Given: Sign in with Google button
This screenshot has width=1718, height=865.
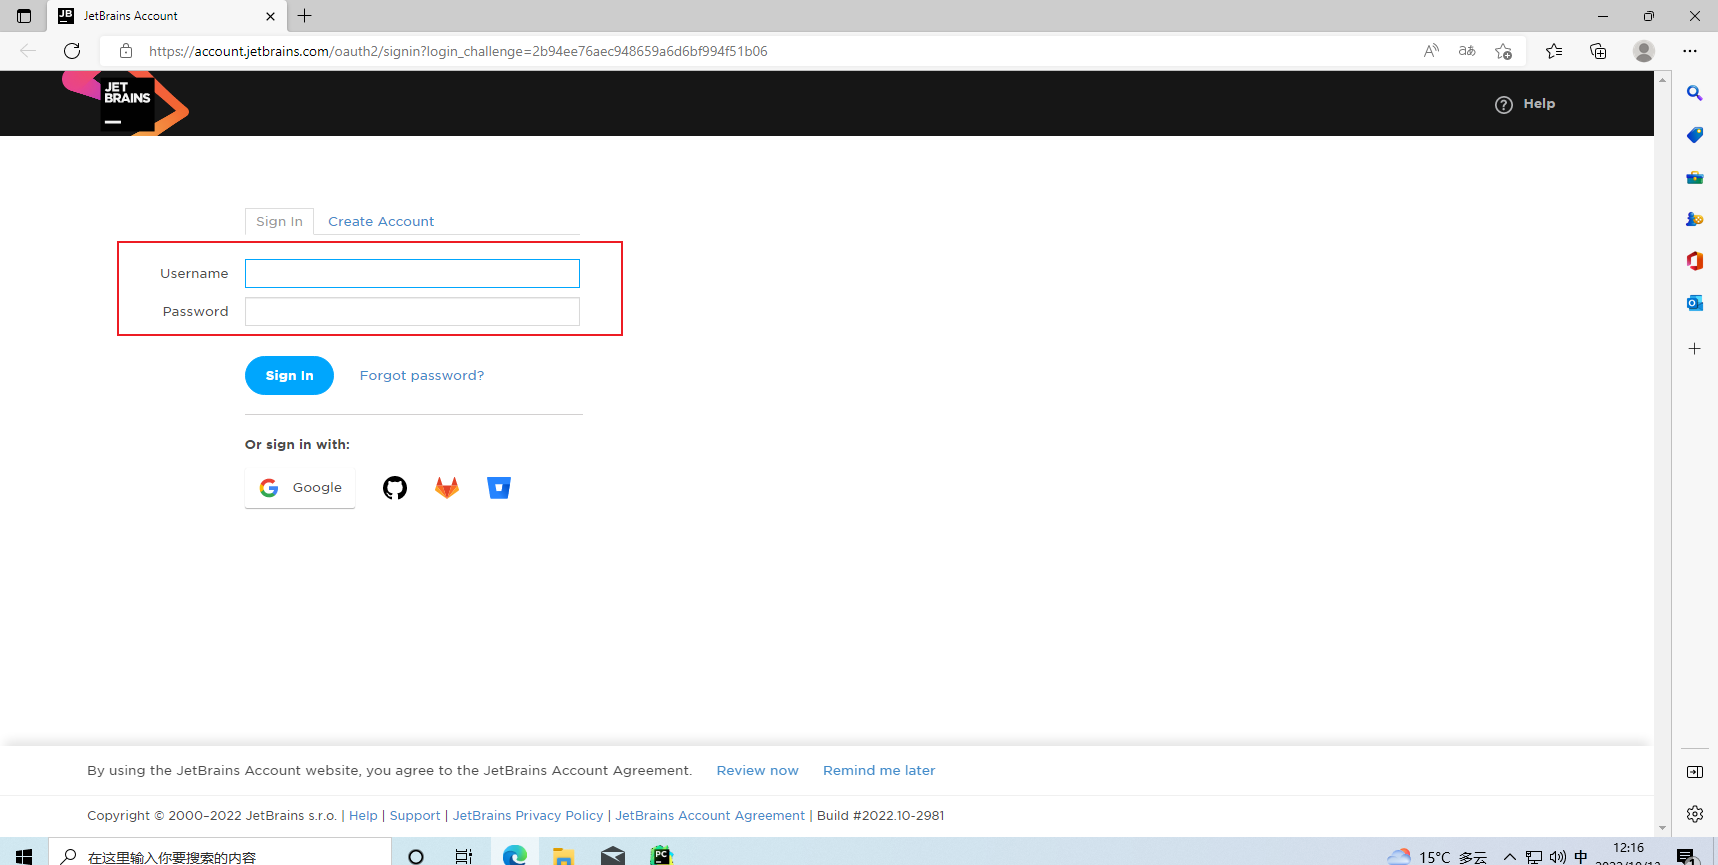Looking at the screenshot, I should point(300,488).
